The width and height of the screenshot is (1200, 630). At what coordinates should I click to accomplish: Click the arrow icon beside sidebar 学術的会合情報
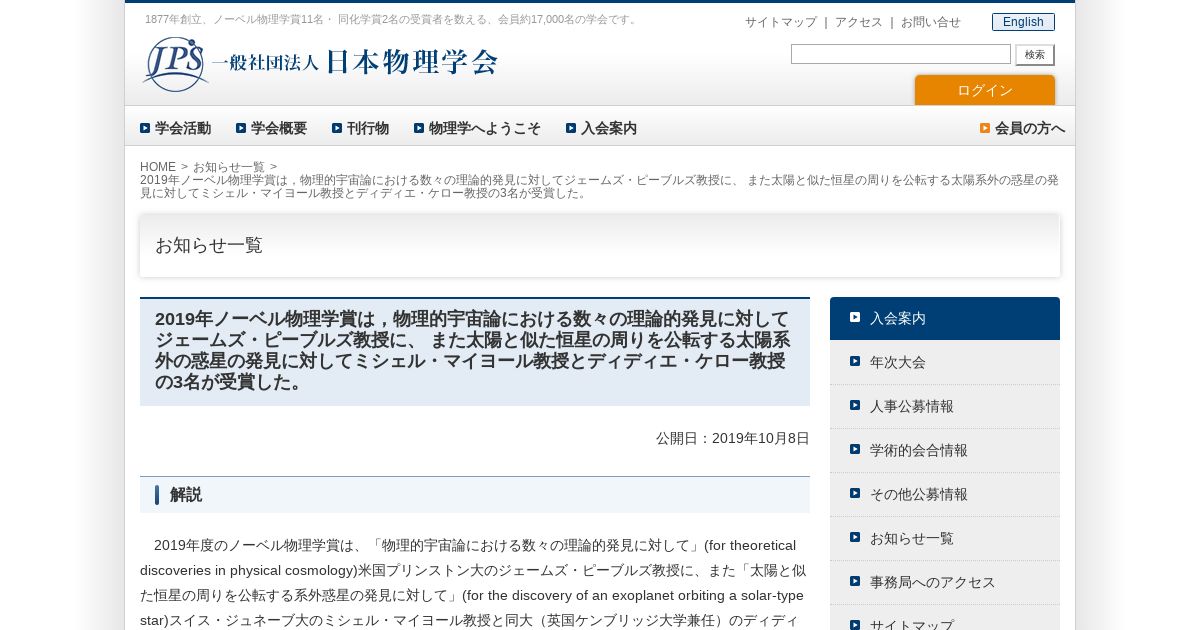click(x=855, y=449)
